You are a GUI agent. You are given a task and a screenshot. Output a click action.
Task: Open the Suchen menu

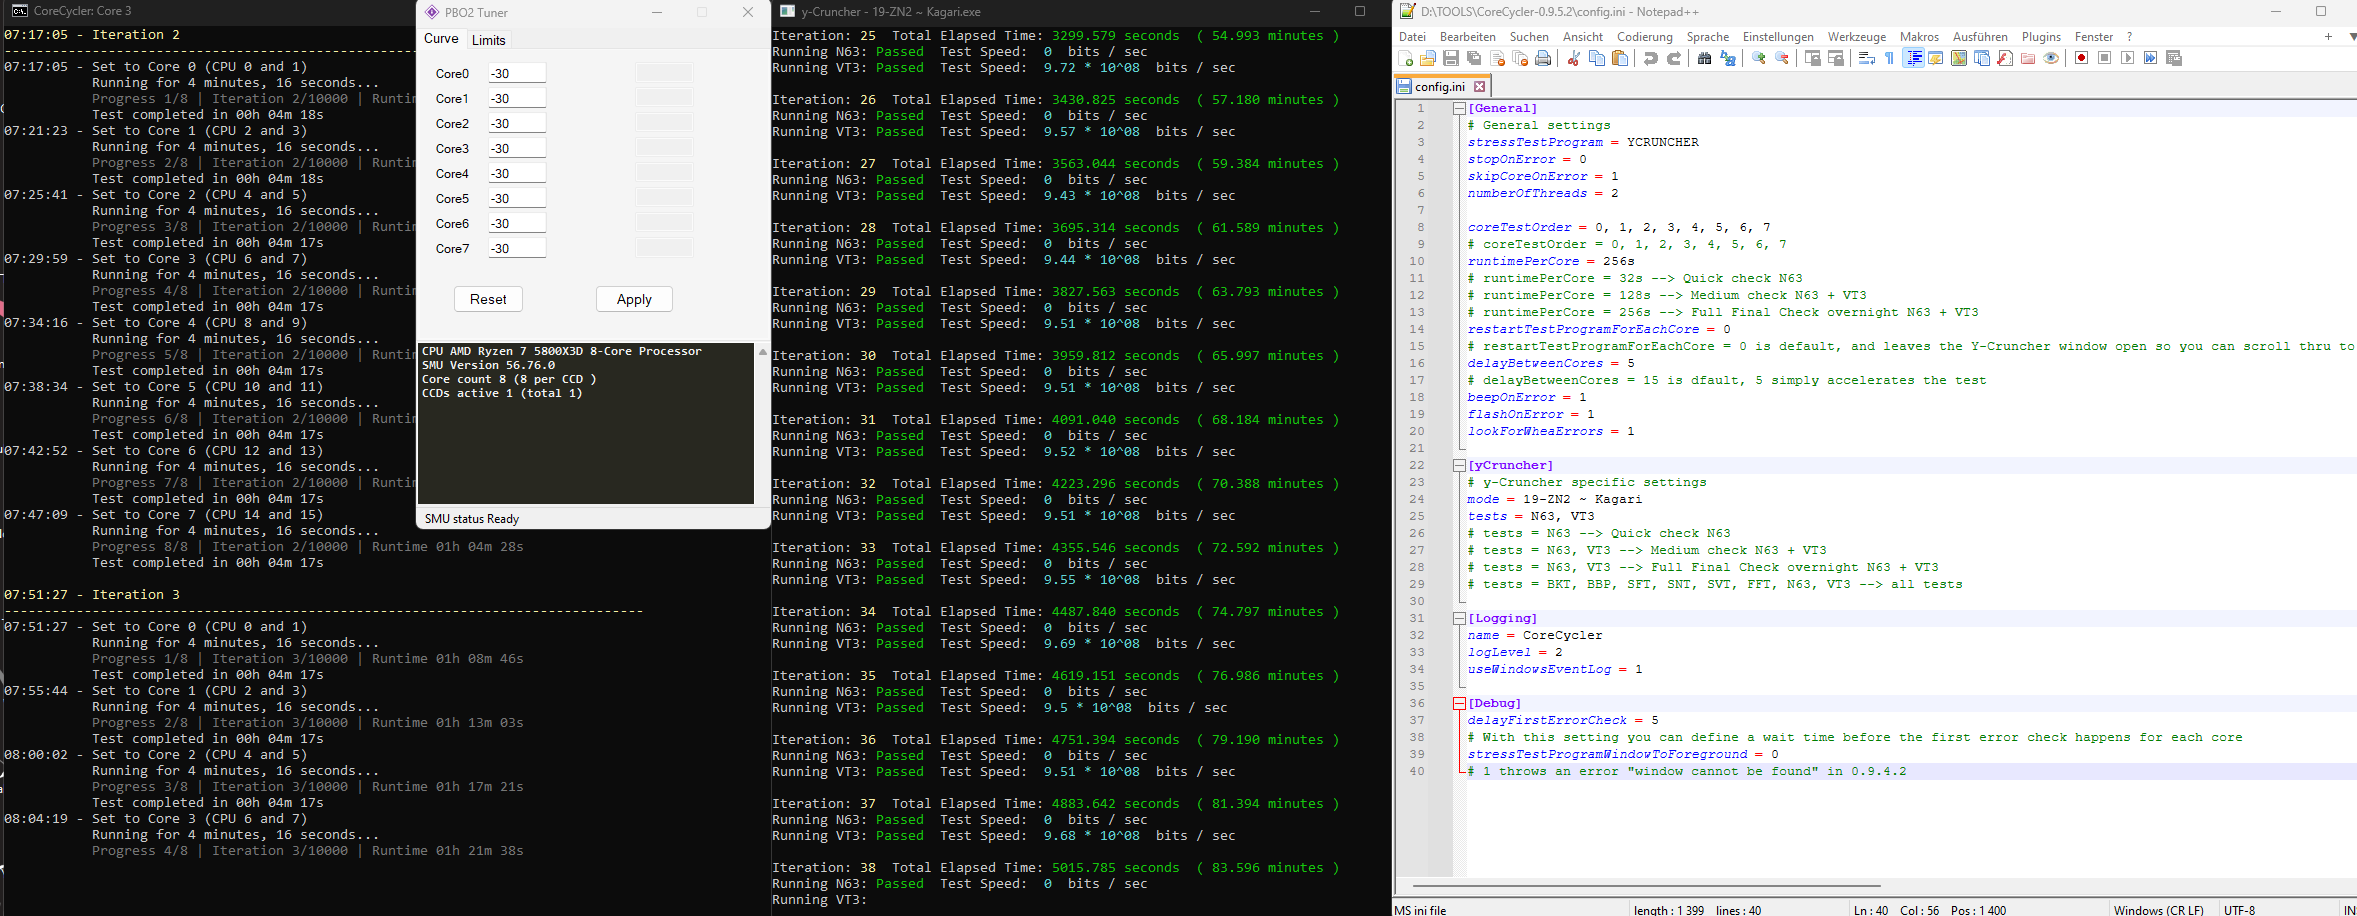pyautogui.click(x=1529, y=37)
